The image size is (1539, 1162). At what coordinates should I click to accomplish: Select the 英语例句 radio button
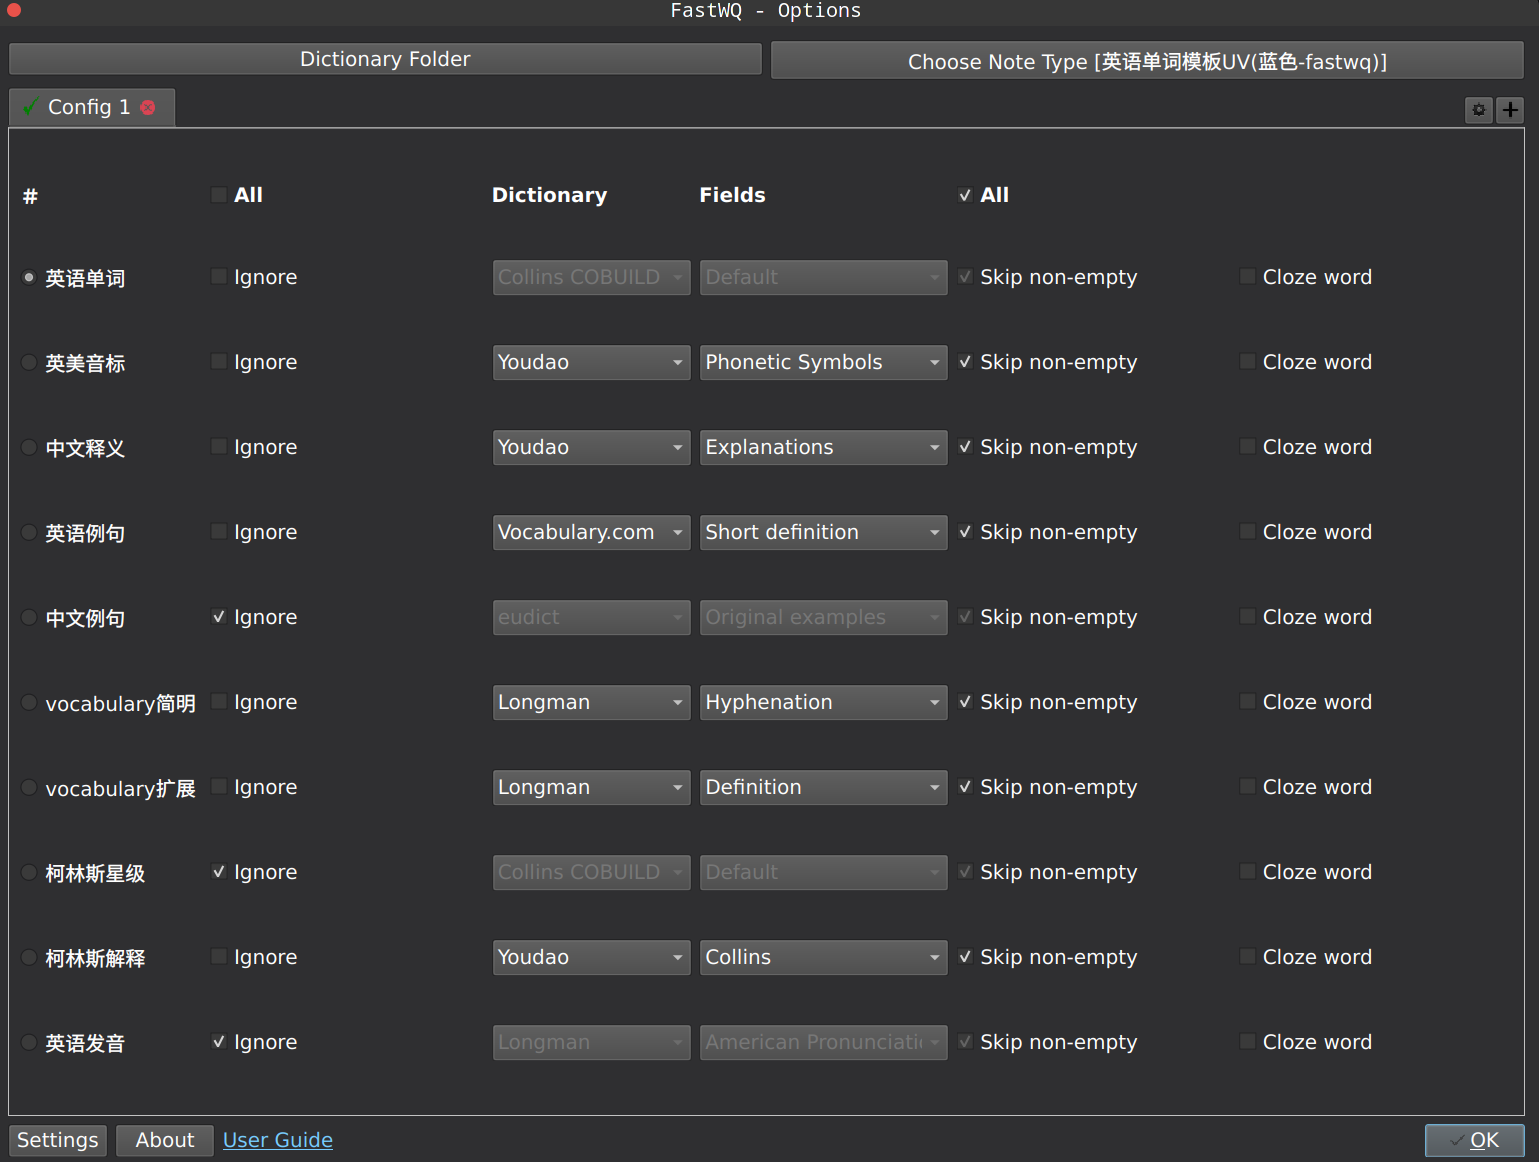30,533
